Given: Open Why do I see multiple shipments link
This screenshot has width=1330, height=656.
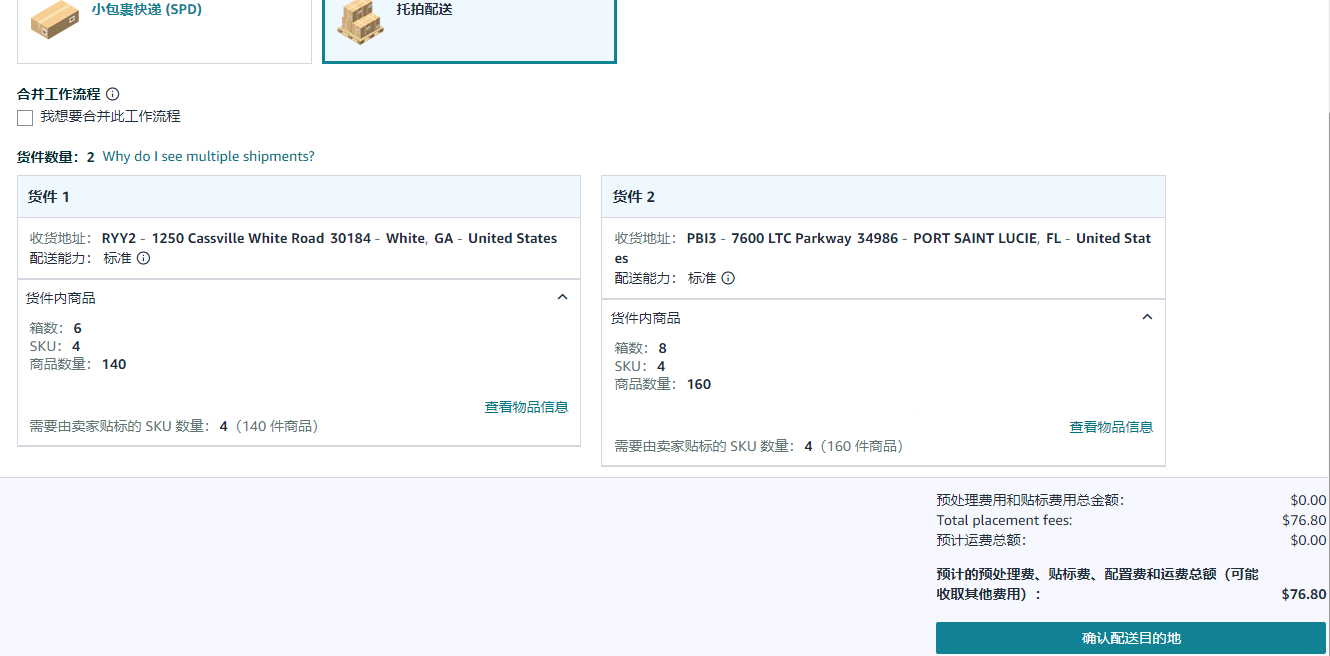Looking at the screenshot, I should (208, 157).
